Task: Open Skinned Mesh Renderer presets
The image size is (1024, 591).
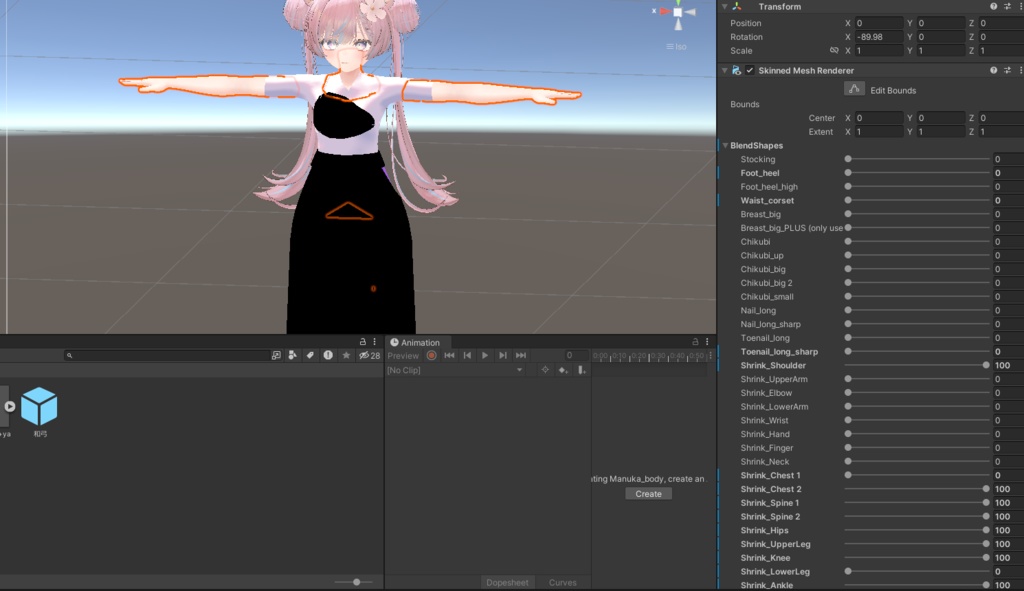Action: click(x=1008, y=71)
